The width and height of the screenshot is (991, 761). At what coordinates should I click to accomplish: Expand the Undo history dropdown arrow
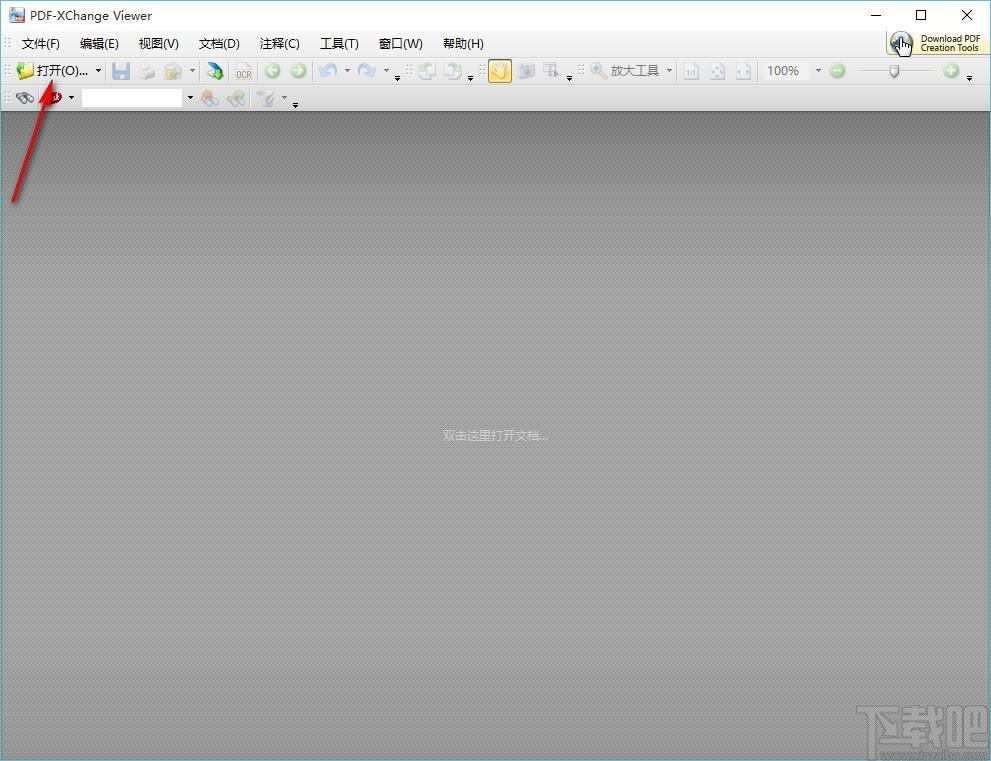[347, 71]
